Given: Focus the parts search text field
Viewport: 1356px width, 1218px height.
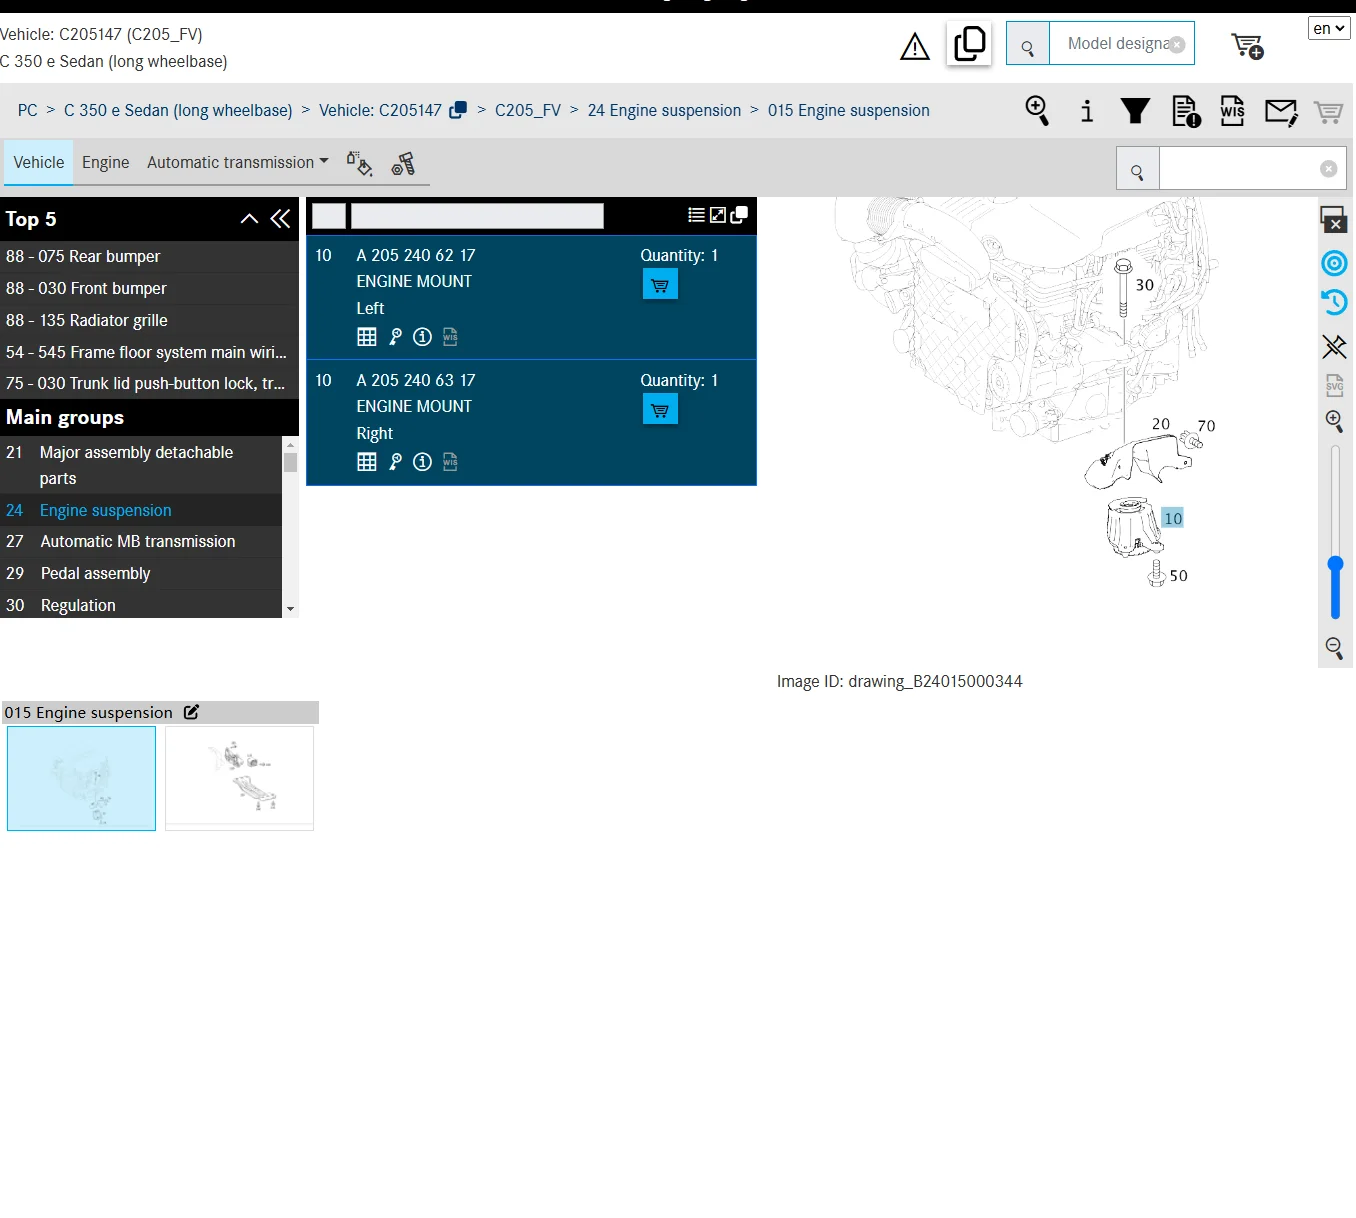Looking at the screenshot, I should (x=1240, y=169).
